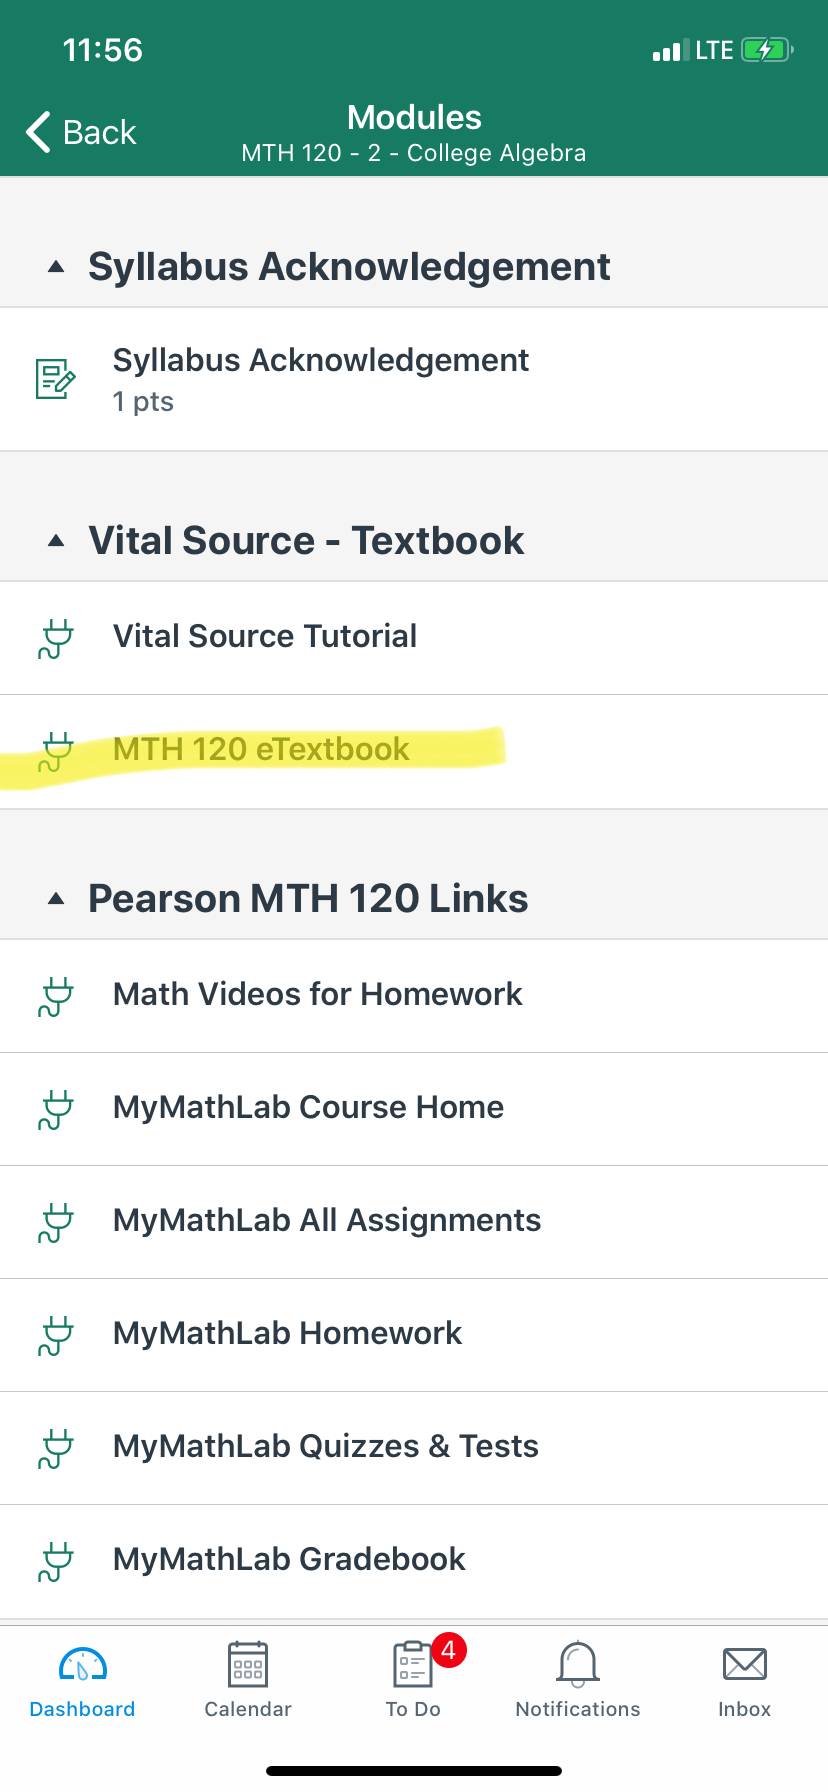Tap the plug icon beside Math Videos for Homework
Image resolution: width=828 pixels, height=1792 pixels.
(x=56, y=997)
